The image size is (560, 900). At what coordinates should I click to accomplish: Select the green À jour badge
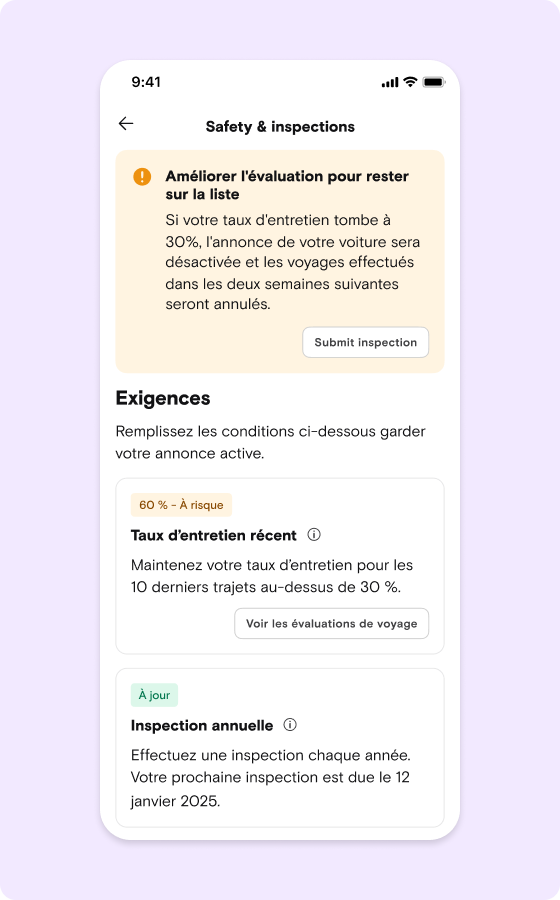[154, 695]
